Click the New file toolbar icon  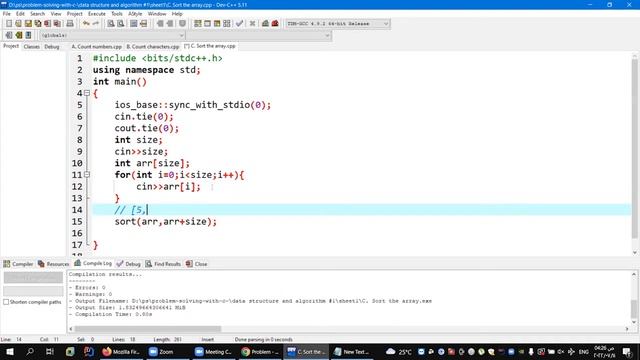(x=9, y=24)
